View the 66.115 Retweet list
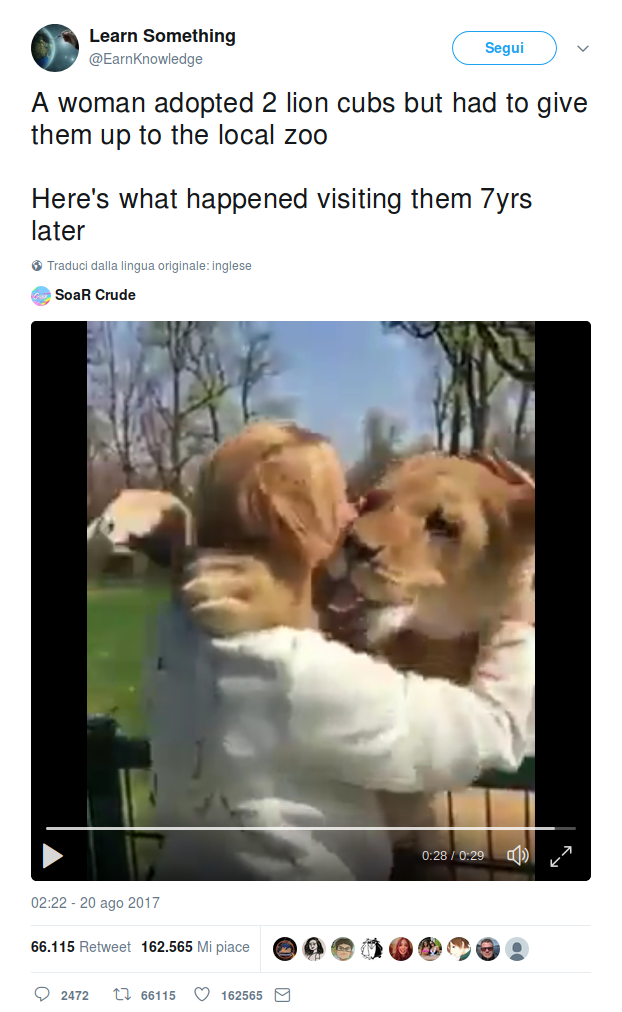Screen dimensions: 622x1012 click(81, 947)
